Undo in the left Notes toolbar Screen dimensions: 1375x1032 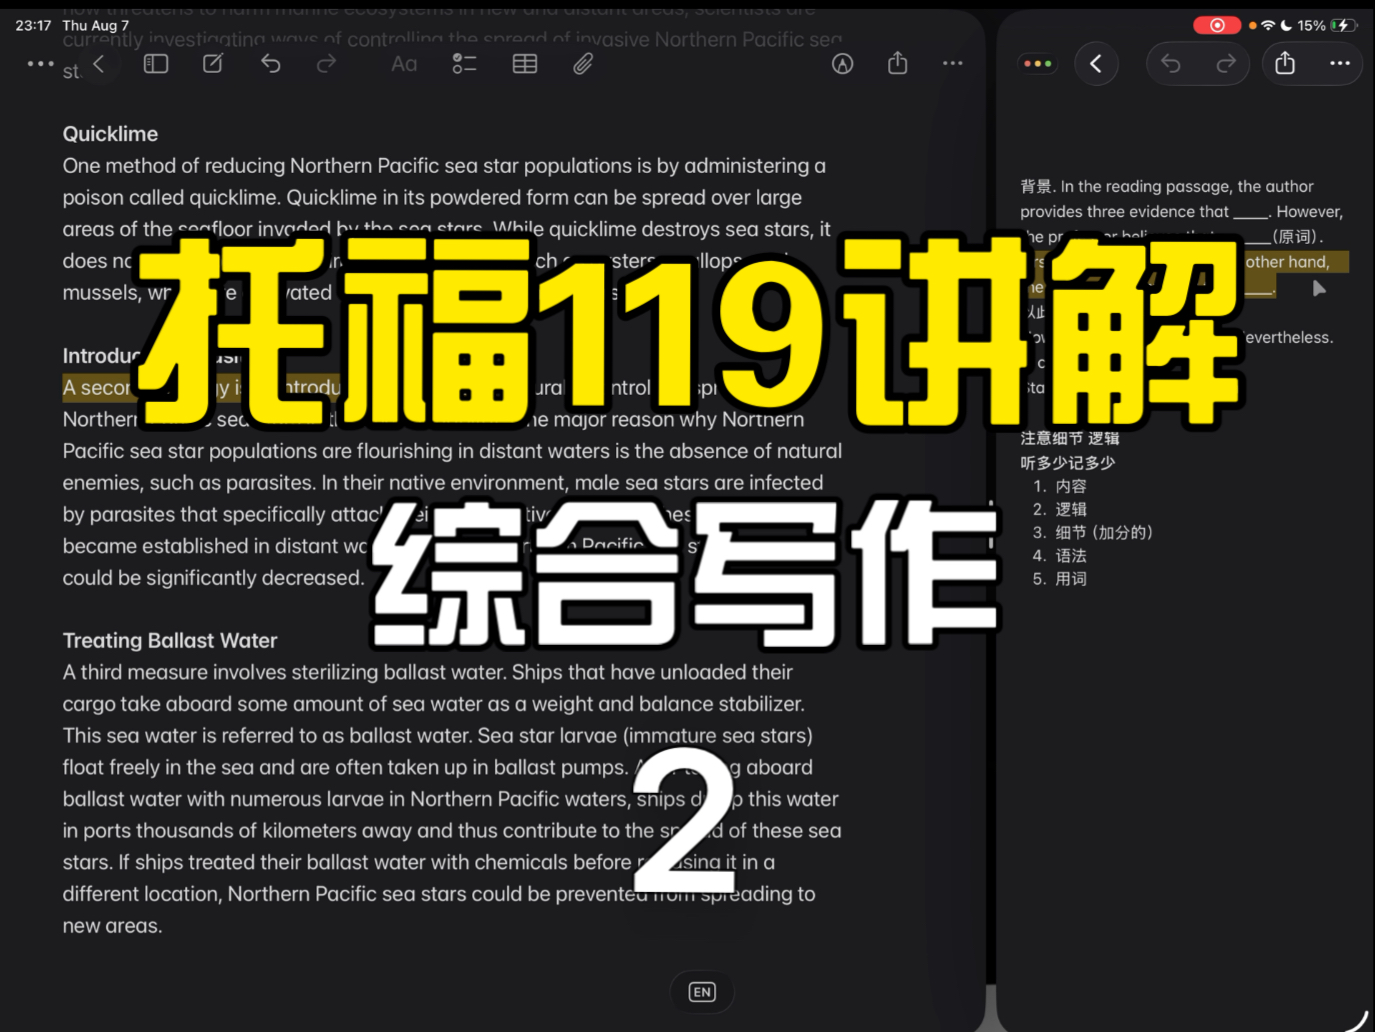point(271,64)
